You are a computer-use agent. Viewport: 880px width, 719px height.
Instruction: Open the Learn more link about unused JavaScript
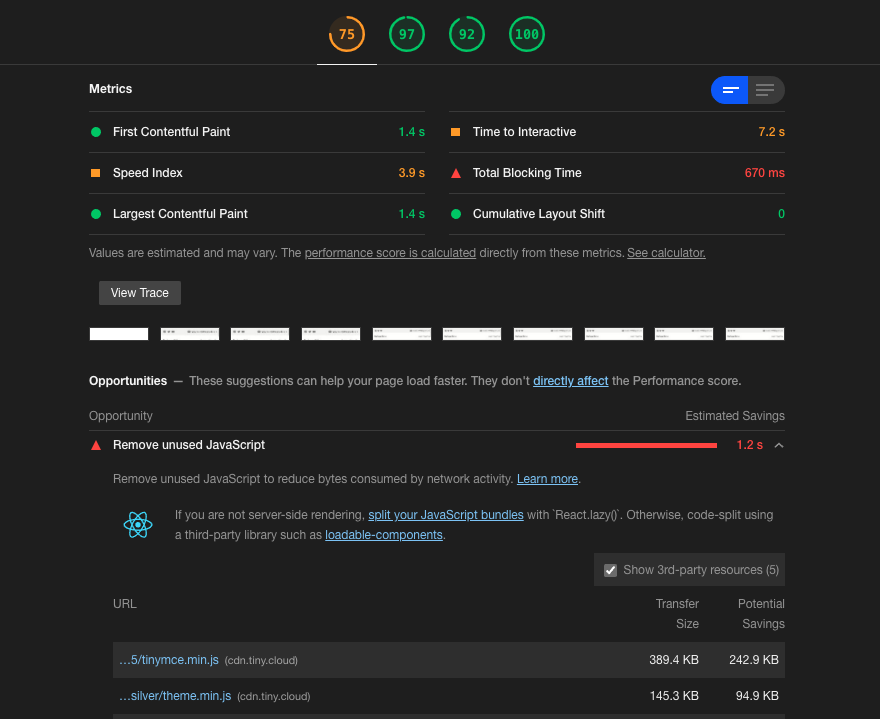[547, 479]
